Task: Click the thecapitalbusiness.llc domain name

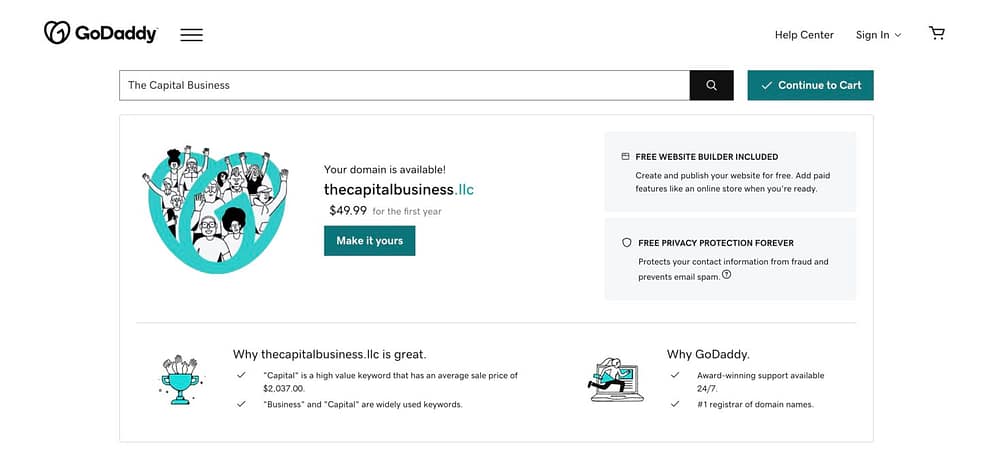Action: coord(398,189)
